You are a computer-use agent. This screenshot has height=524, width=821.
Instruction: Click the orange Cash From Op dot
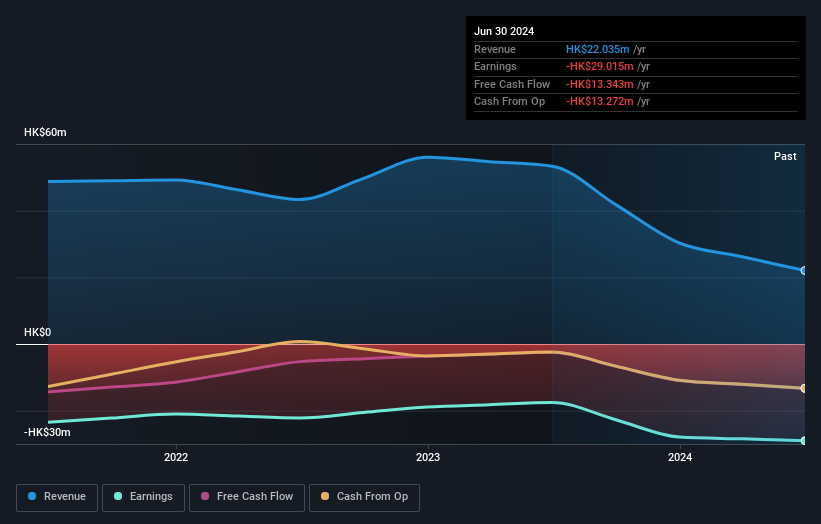click(325, 496)
